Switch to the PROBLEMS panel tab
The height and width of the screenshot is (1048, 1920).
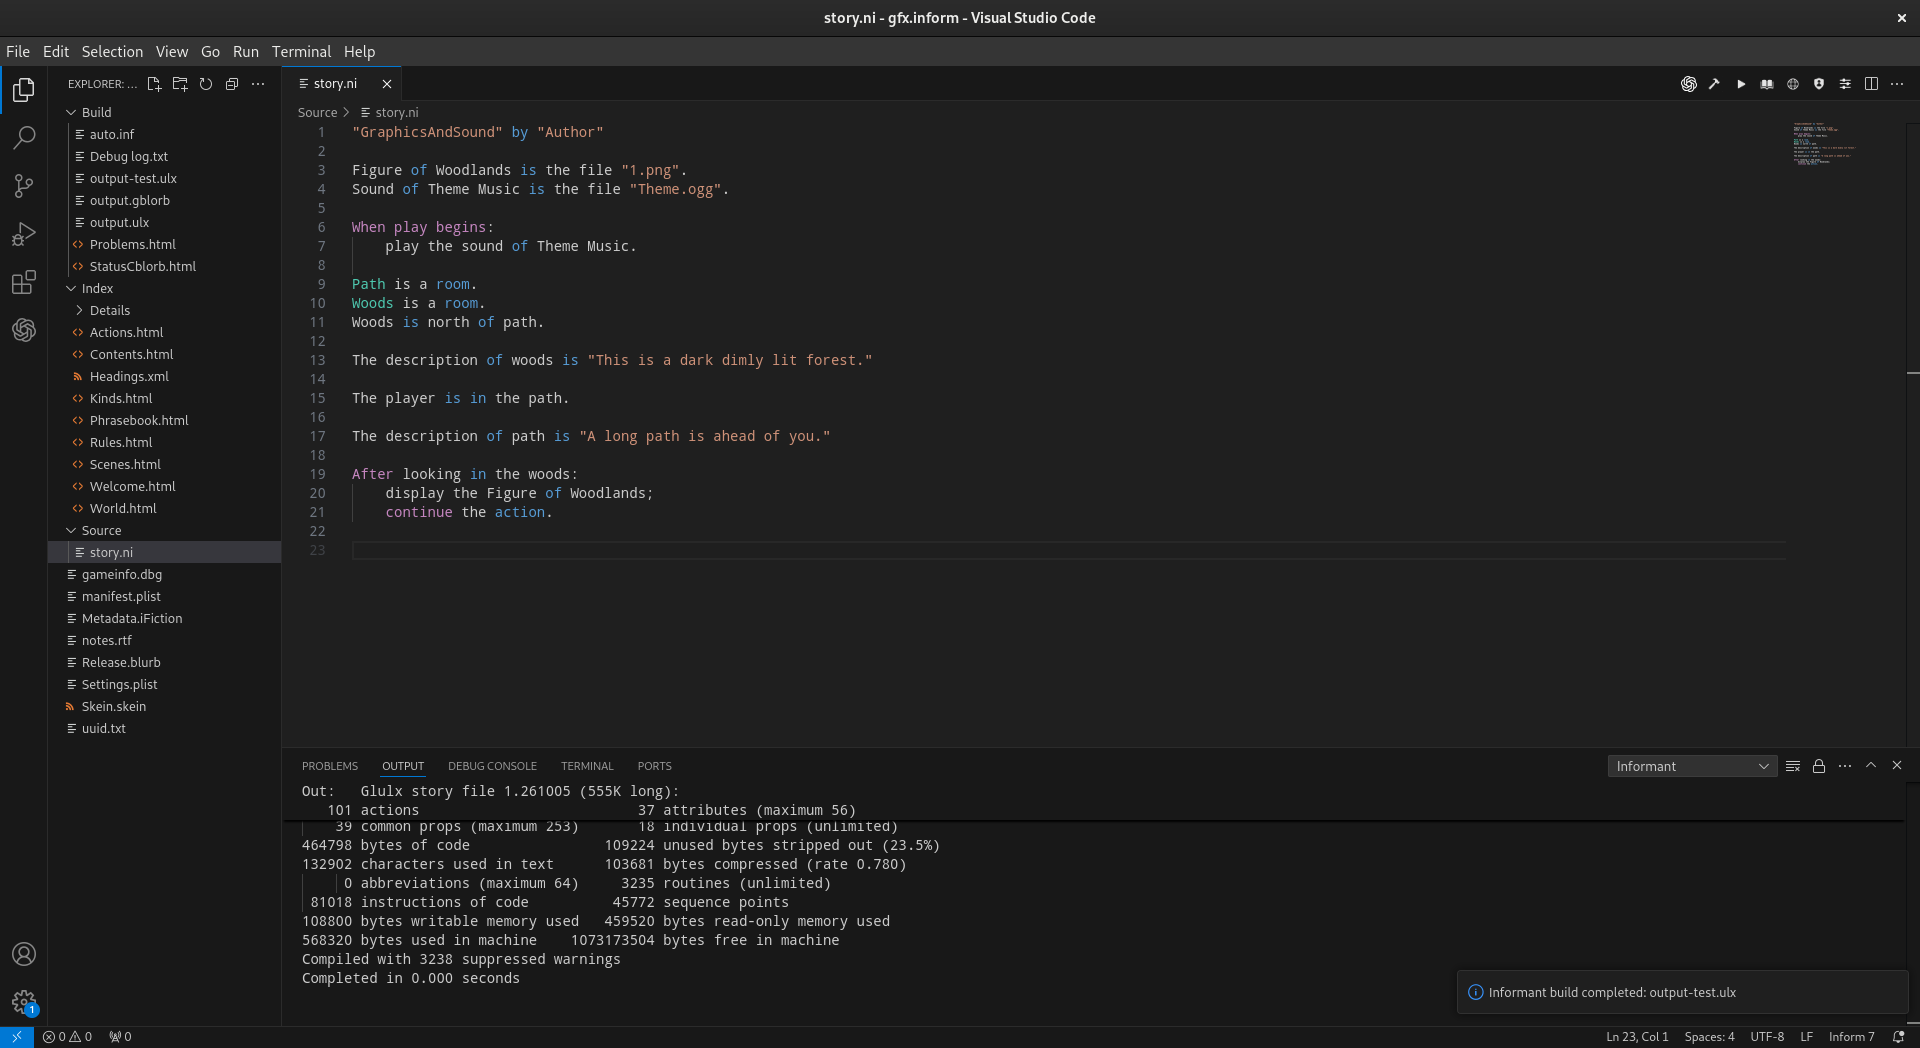[330, 766]
